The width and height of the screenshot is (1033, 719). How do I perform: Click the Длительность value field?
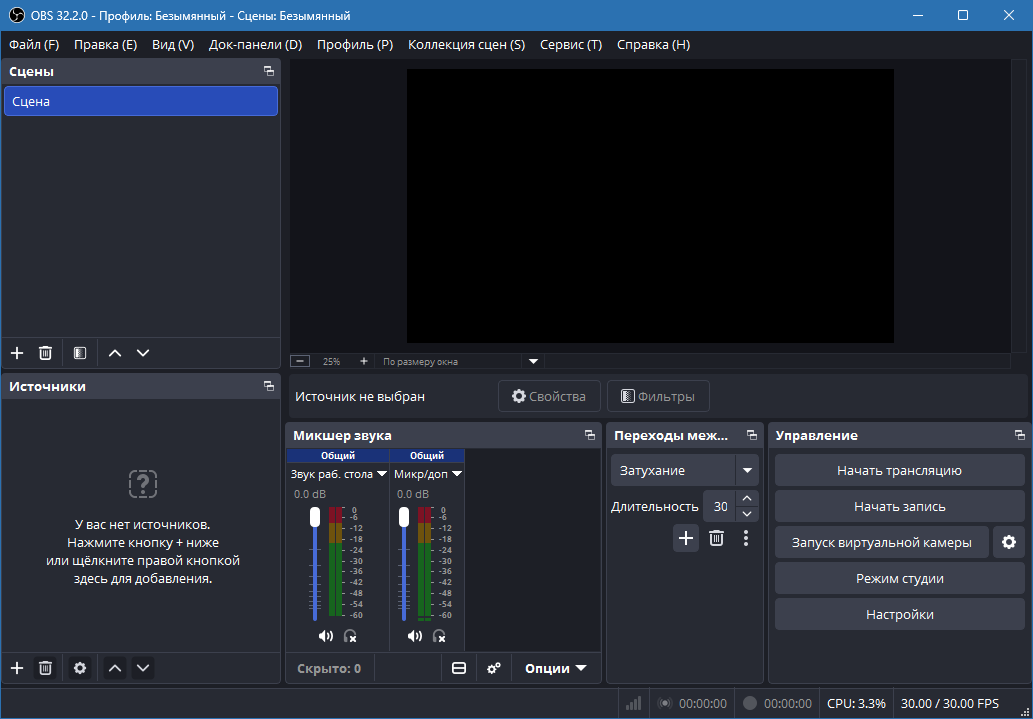[x=719, y=506]
